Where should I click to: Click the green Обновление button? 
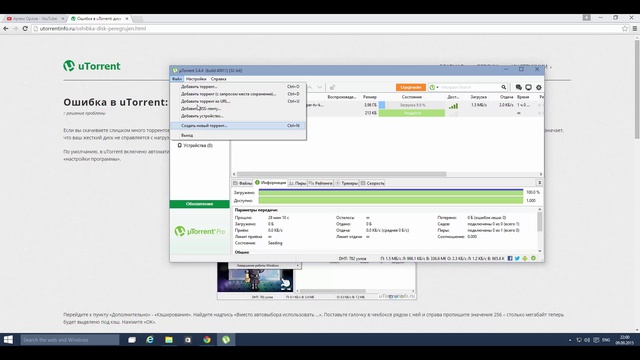200,204
